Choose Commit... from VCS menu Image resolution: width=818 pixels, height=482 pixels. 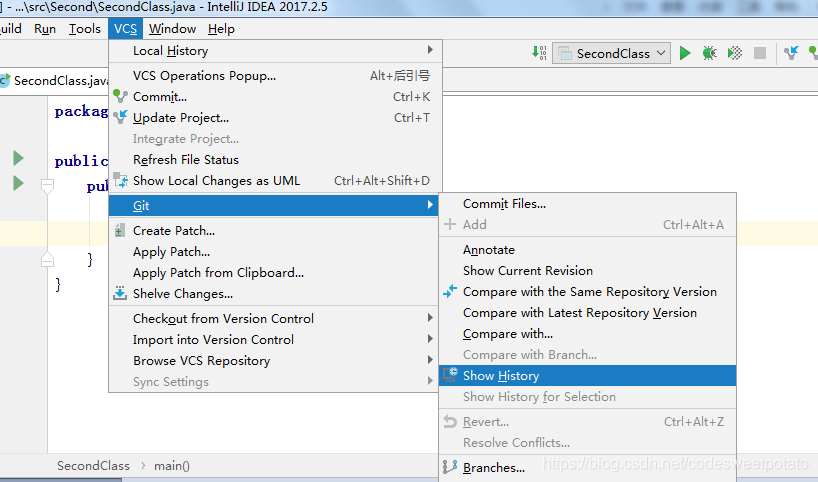(275, 97)
